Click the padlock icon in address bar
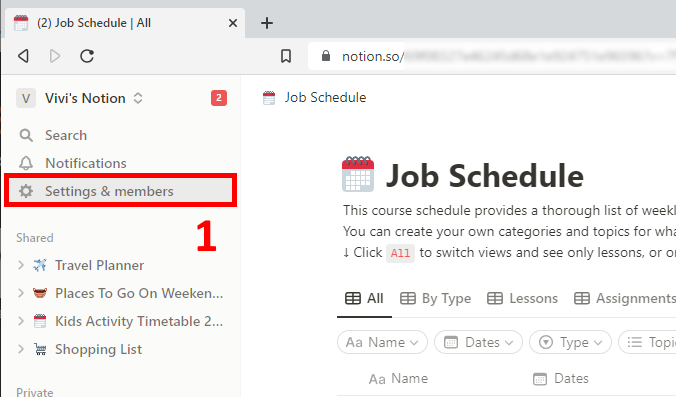This screenshot has width=676, height=397. pyautogui.click(x=326, y=56)
